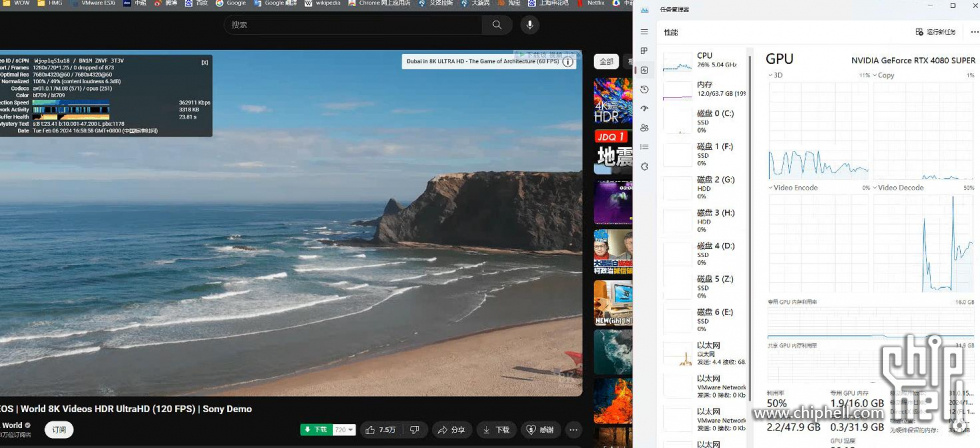Select 磁盘 0 (C:) entry
Screen dimensions: 980x448
[x=706, y=122]
